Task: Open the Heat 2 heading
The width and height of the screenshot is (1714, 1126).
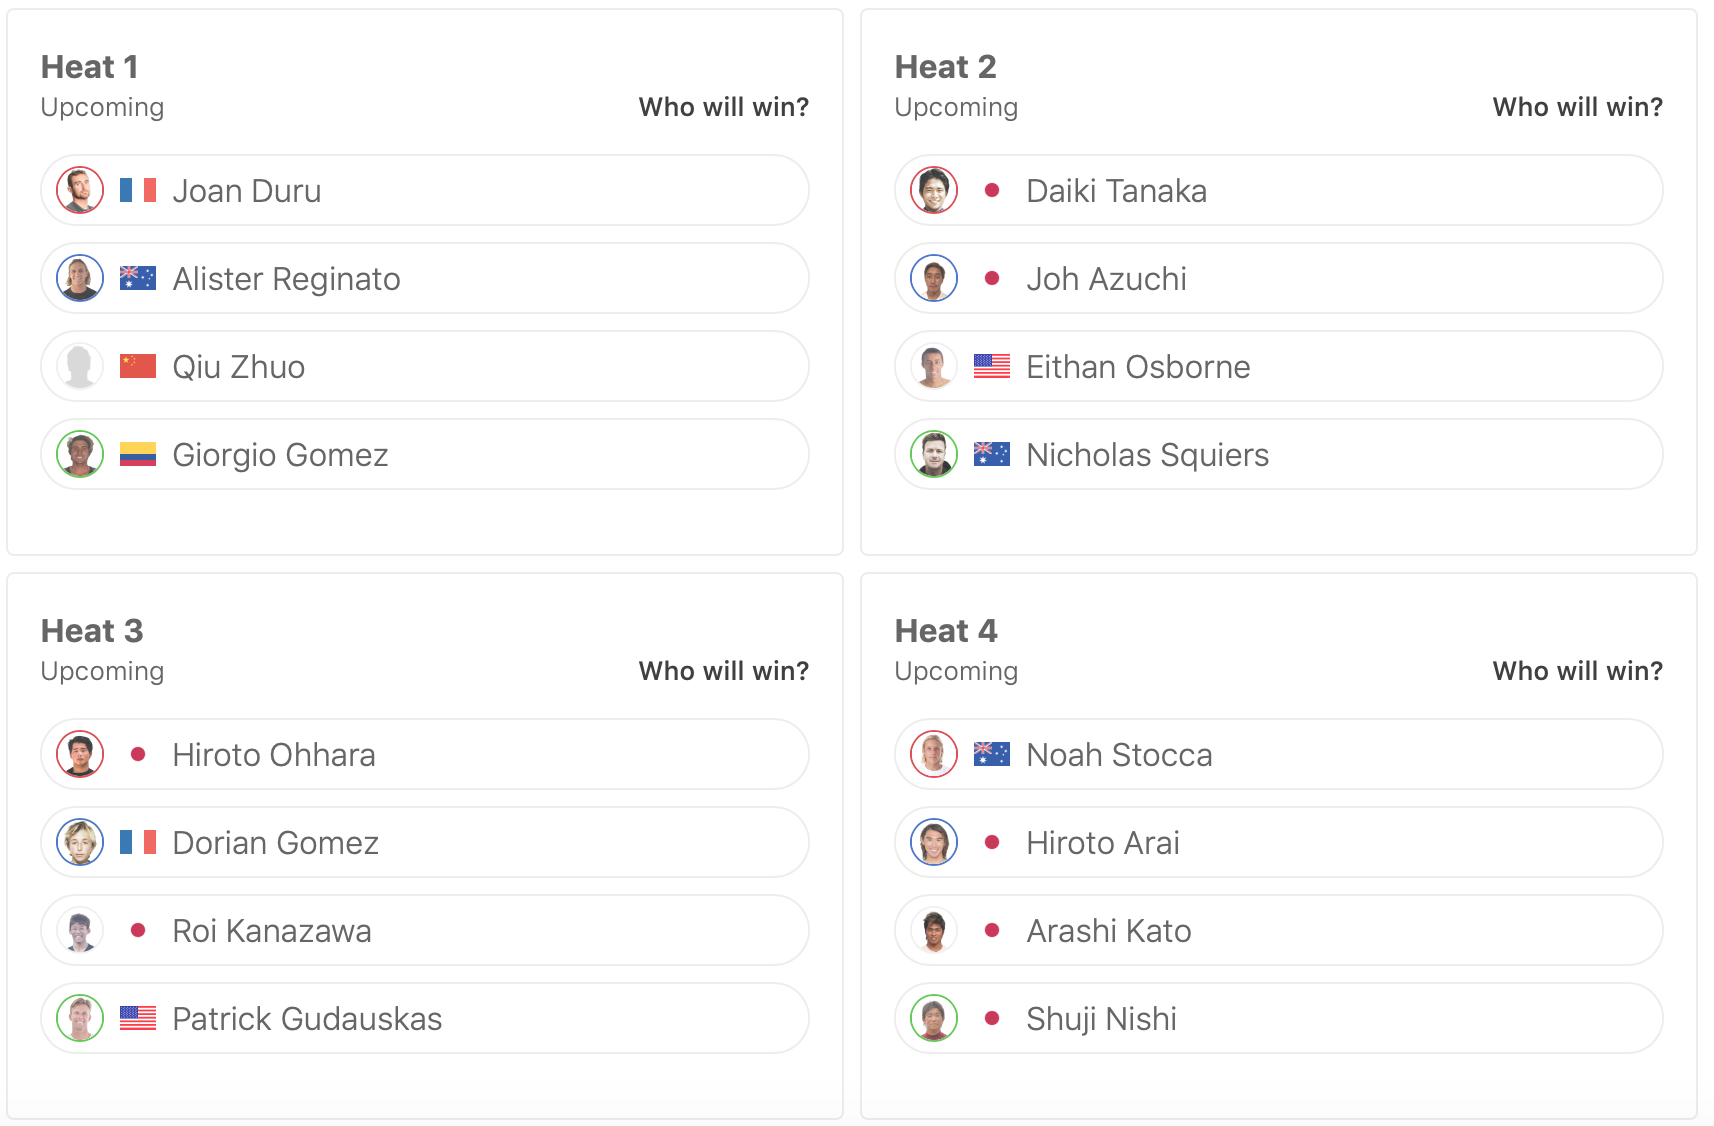Action: [945, 67]
